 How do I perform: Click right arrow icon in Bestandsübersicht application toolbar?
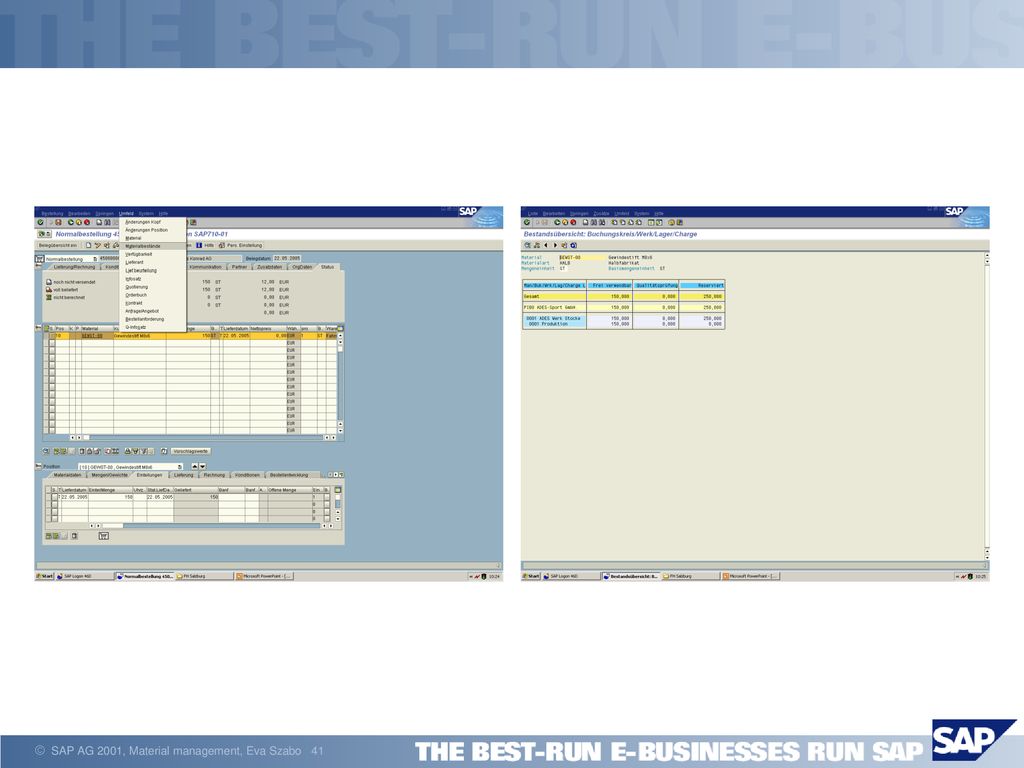555,246
